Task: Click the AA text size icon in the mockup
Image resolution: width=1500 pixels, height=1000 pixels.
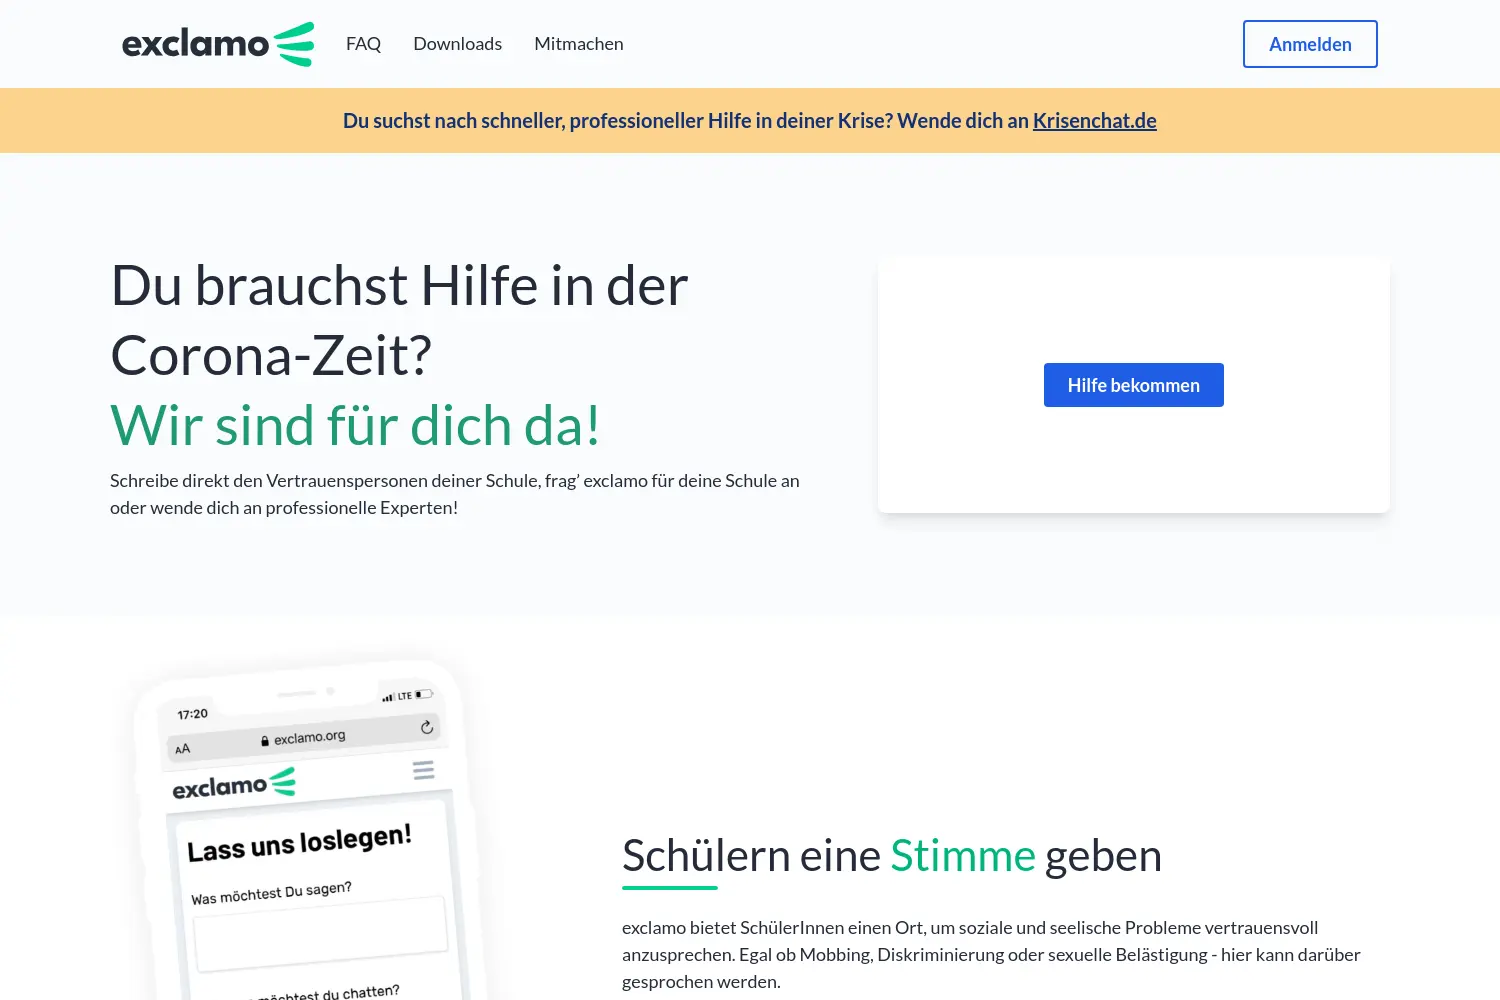Action: 182,749
